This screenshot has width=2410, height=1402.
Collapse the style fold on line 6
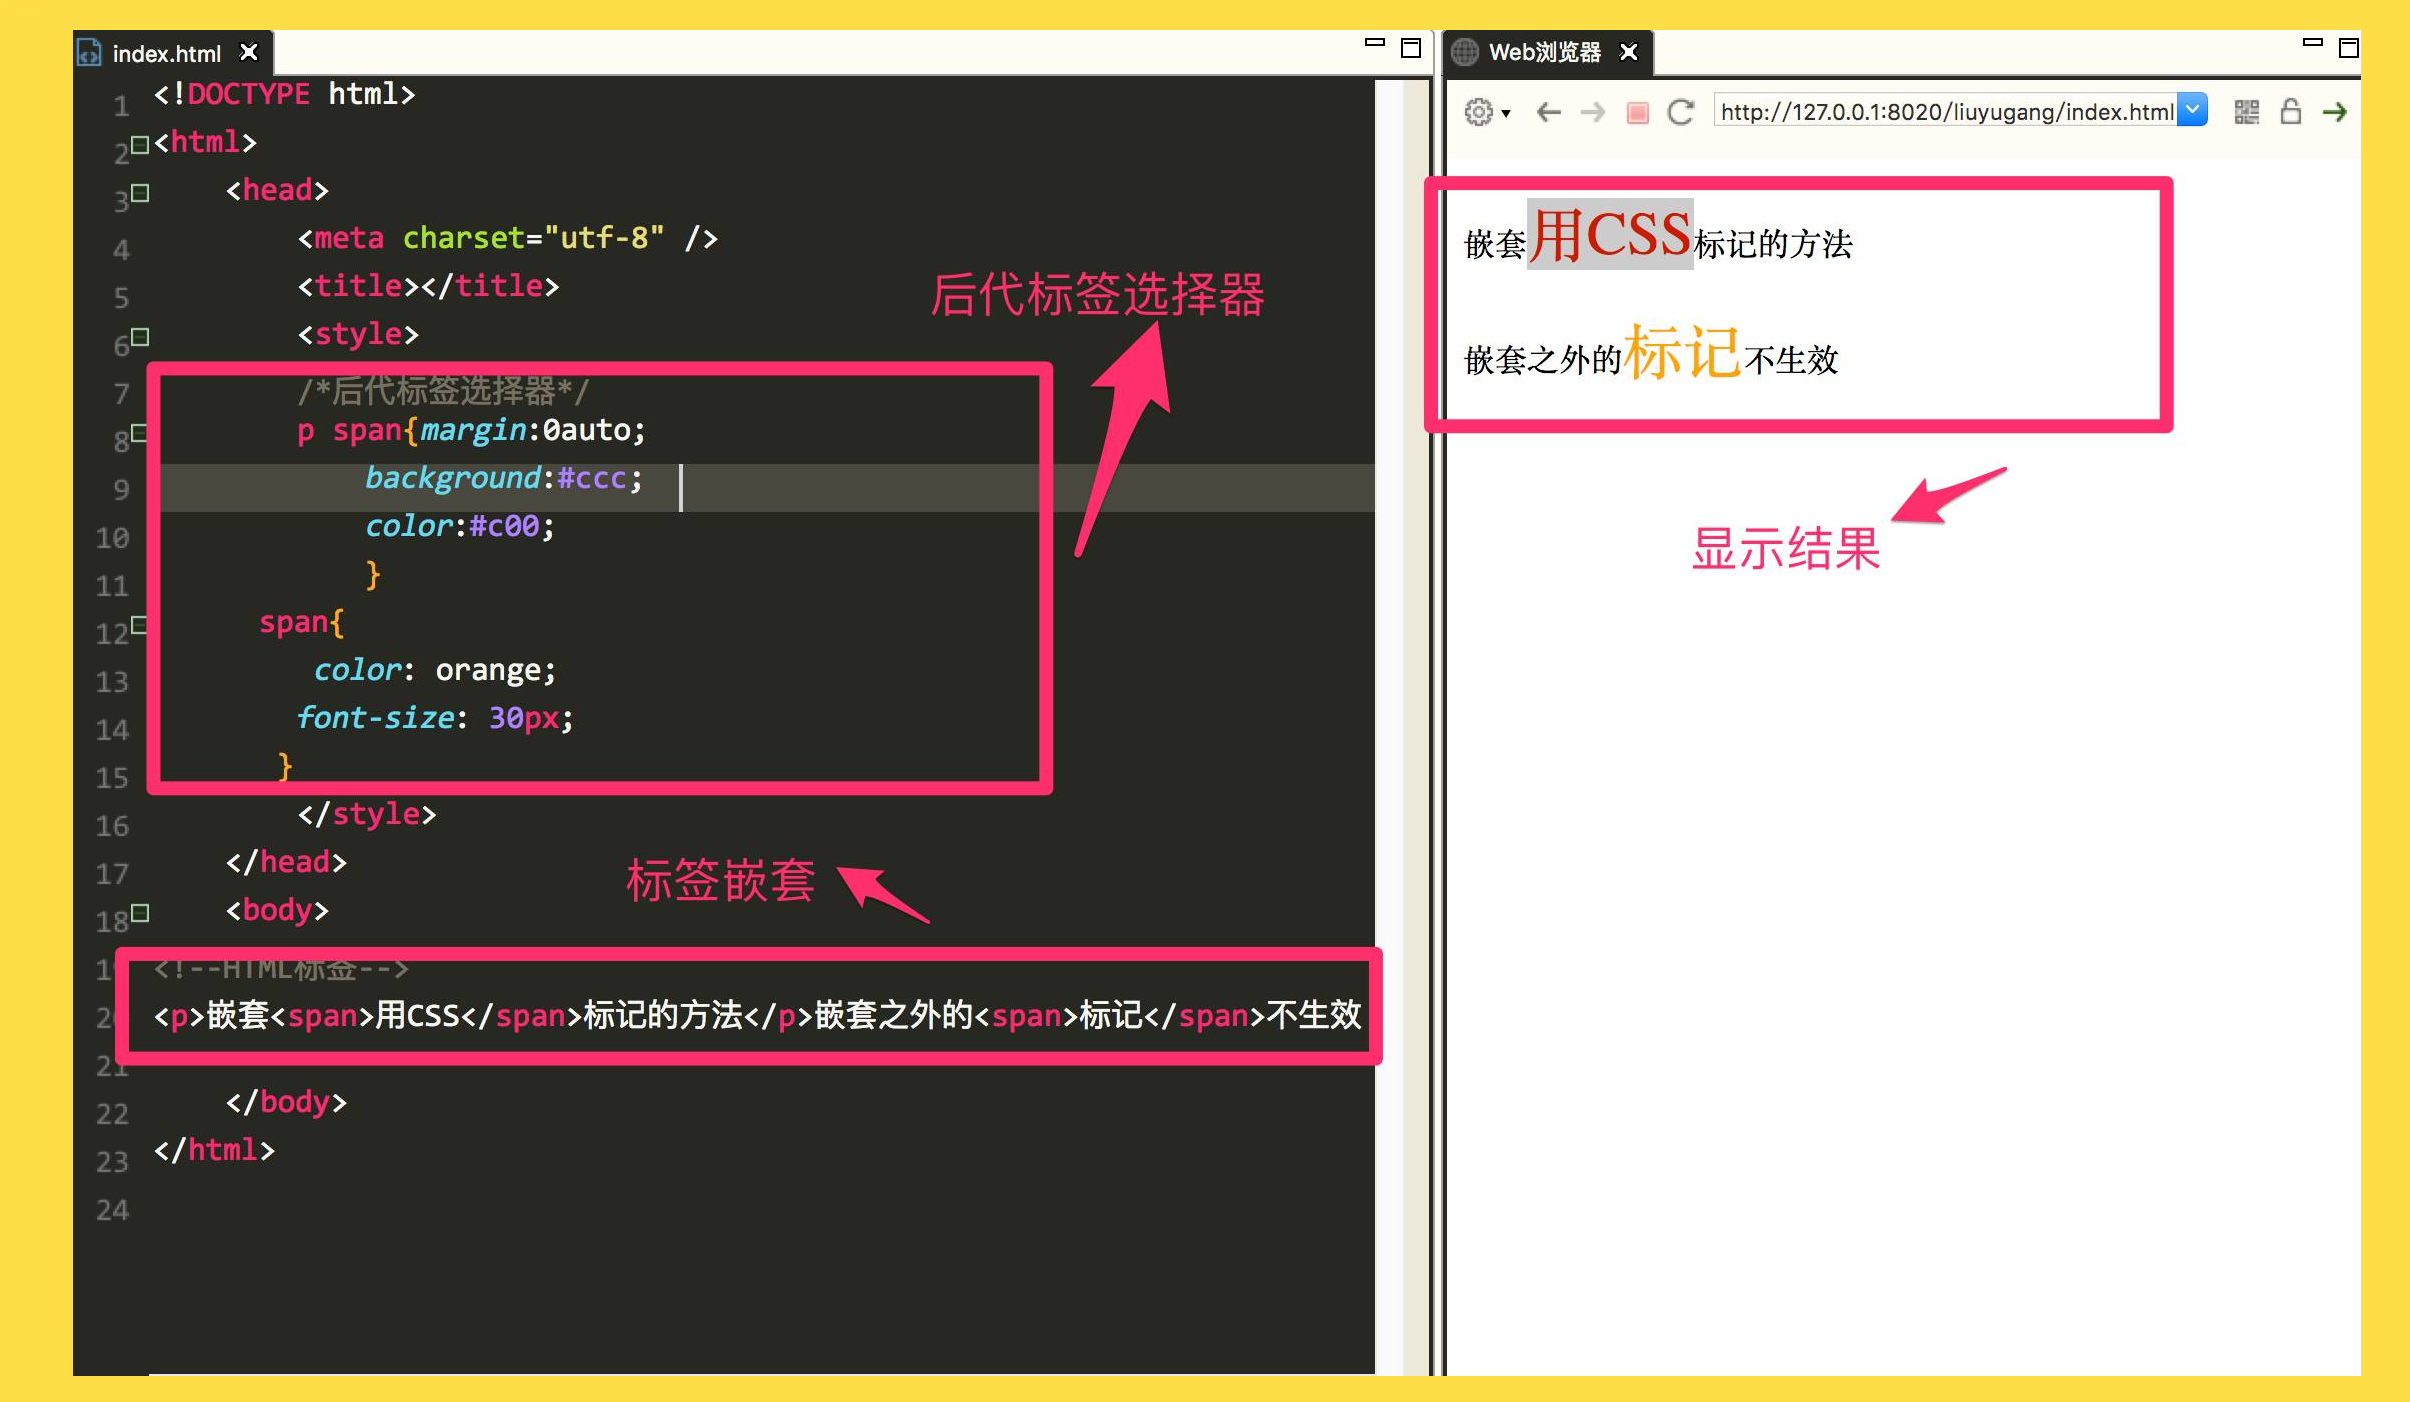click(x=140, y=337)
